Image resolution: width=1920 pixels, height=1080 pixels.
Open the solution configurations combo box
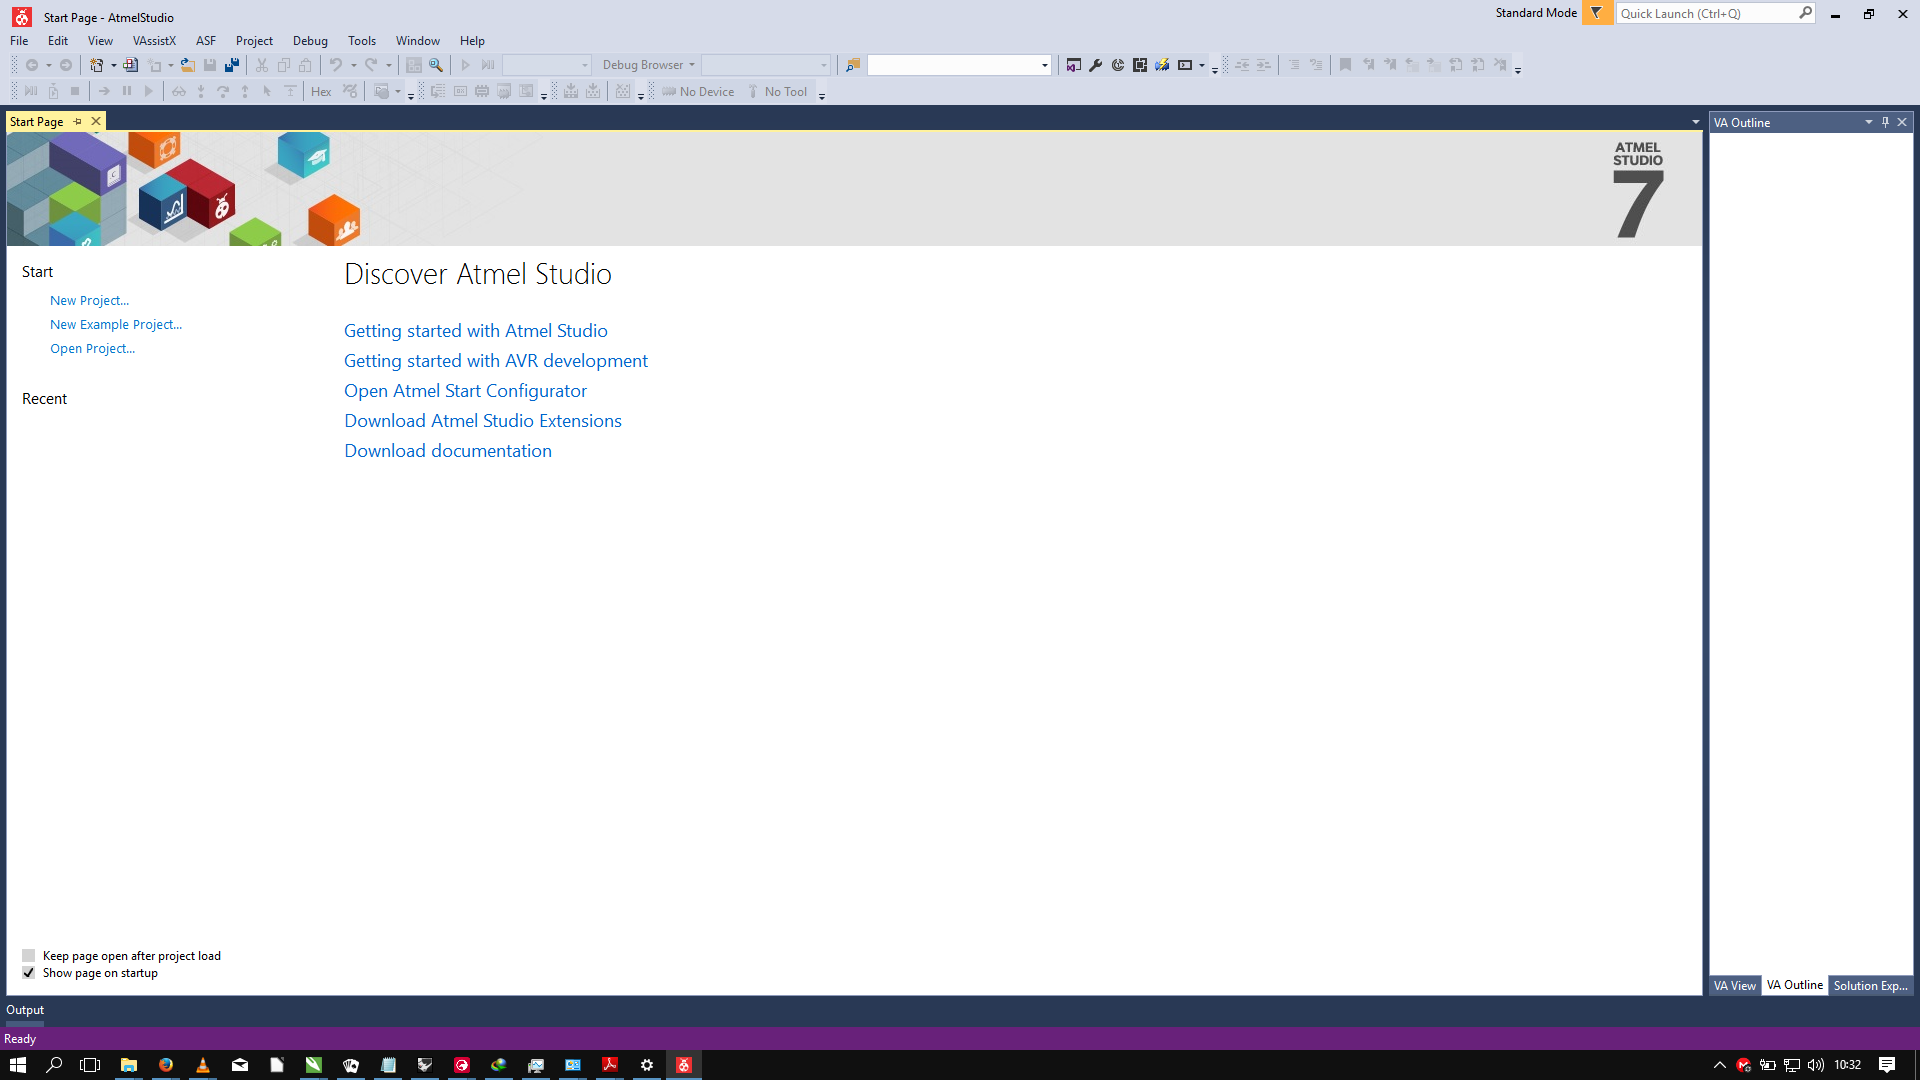point(546,65)
